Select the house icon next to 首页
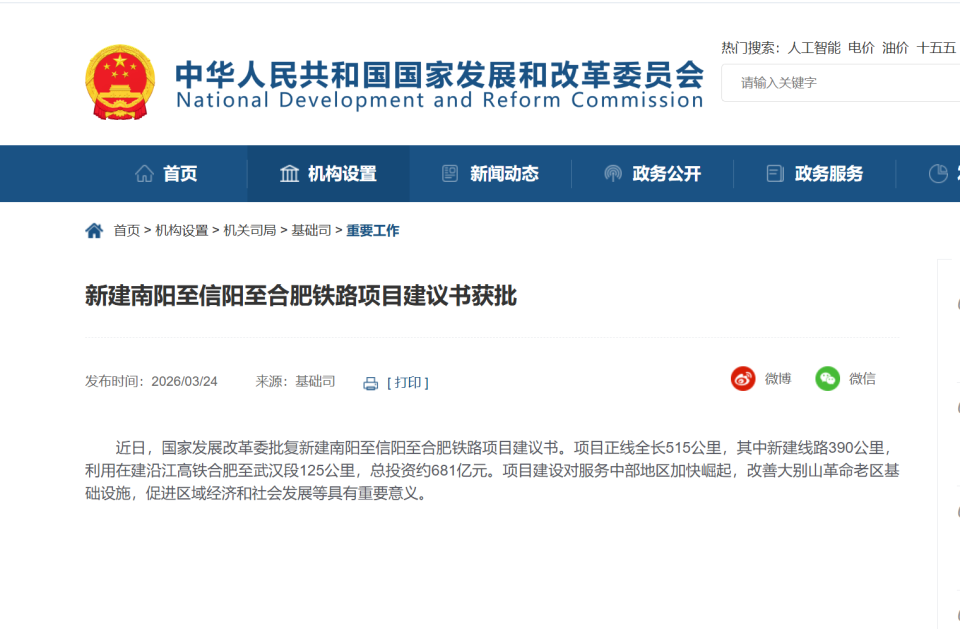960x629 pixels. click(x=147, y=173)
